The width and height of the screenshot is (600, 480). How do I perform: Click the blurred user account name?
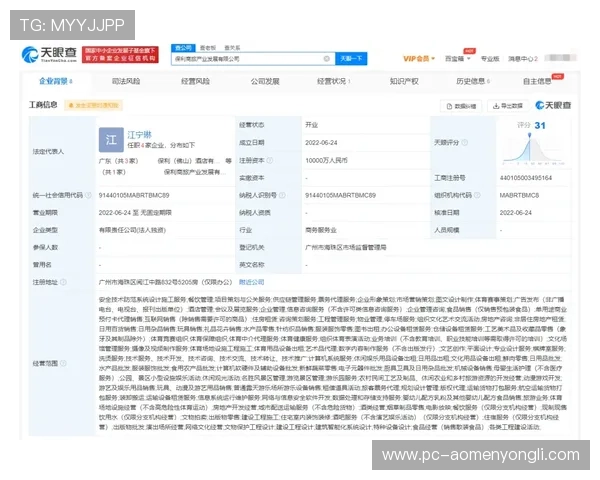tap(560, 58)
